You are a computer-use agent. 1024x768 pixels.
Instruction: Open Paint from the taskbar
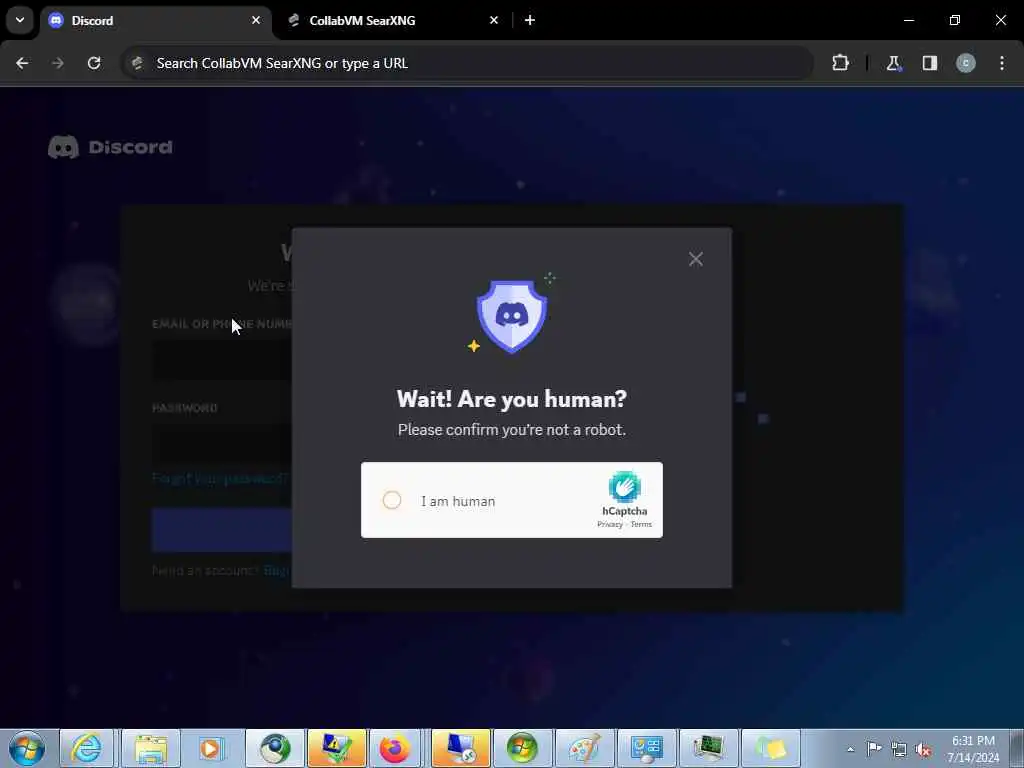point(584,748)
